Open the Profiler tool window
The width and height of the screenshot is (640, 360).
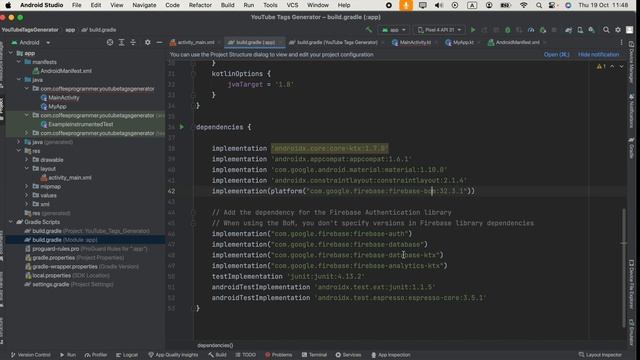coord(96,355)
